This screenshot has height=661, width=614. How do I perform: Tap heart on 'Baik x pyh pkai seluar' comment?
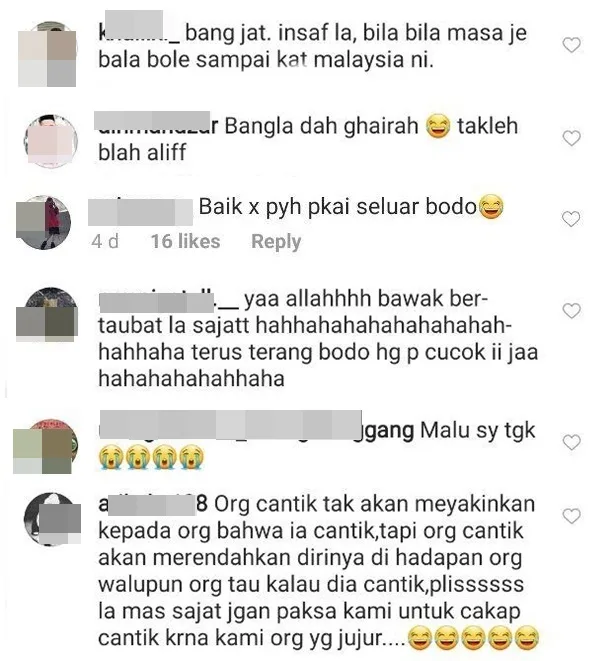(571, 219)
